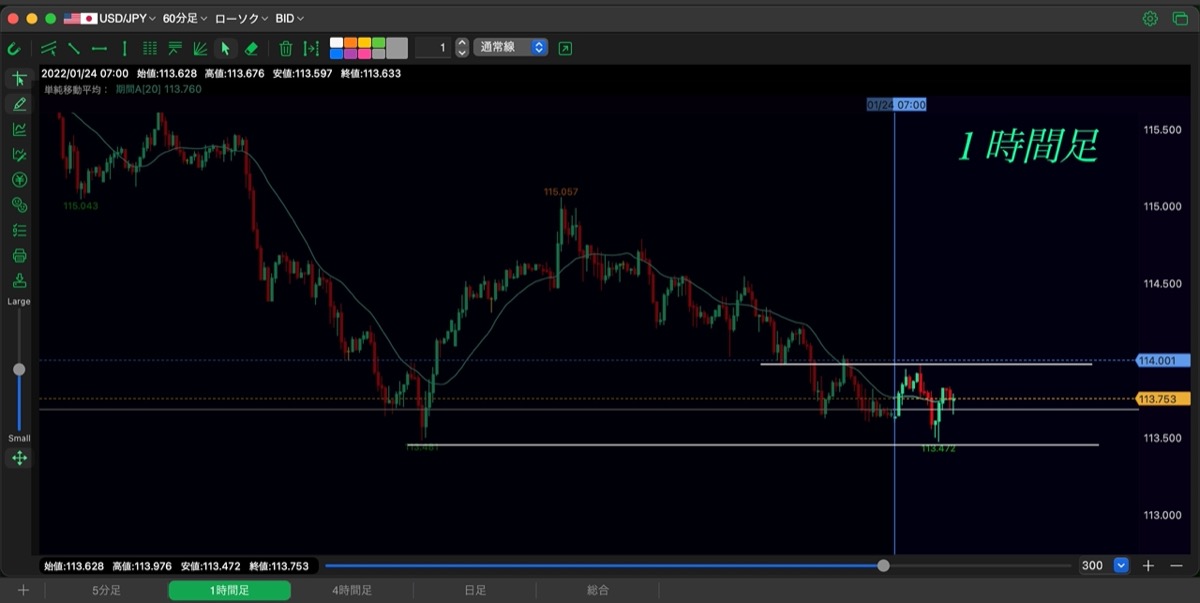Click the line width stepper arrows
1200x603 pixels.
pos(461,47)
